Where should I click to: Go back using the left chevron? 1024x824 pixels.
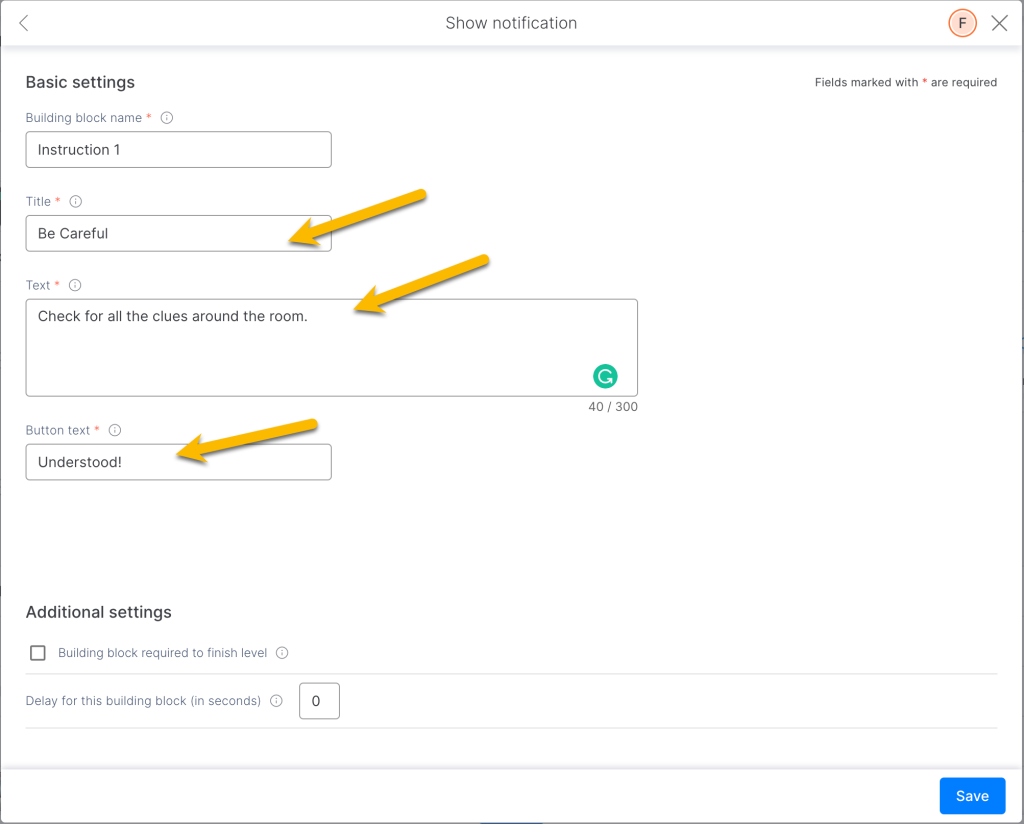(x=24, y=24)
